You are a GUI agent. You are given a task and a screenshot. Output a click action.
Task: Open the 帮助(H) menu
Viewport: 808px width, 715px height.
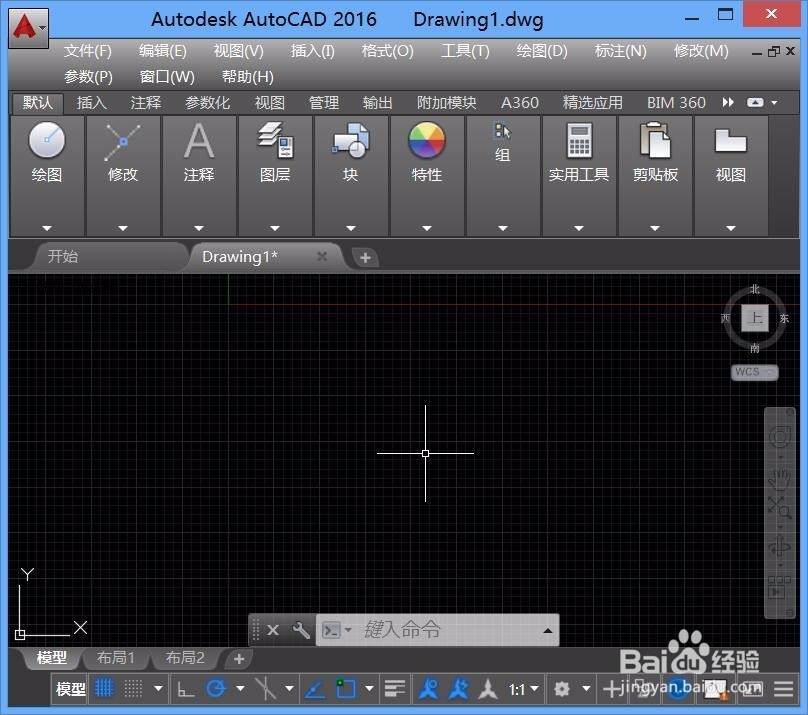(248, 77)
